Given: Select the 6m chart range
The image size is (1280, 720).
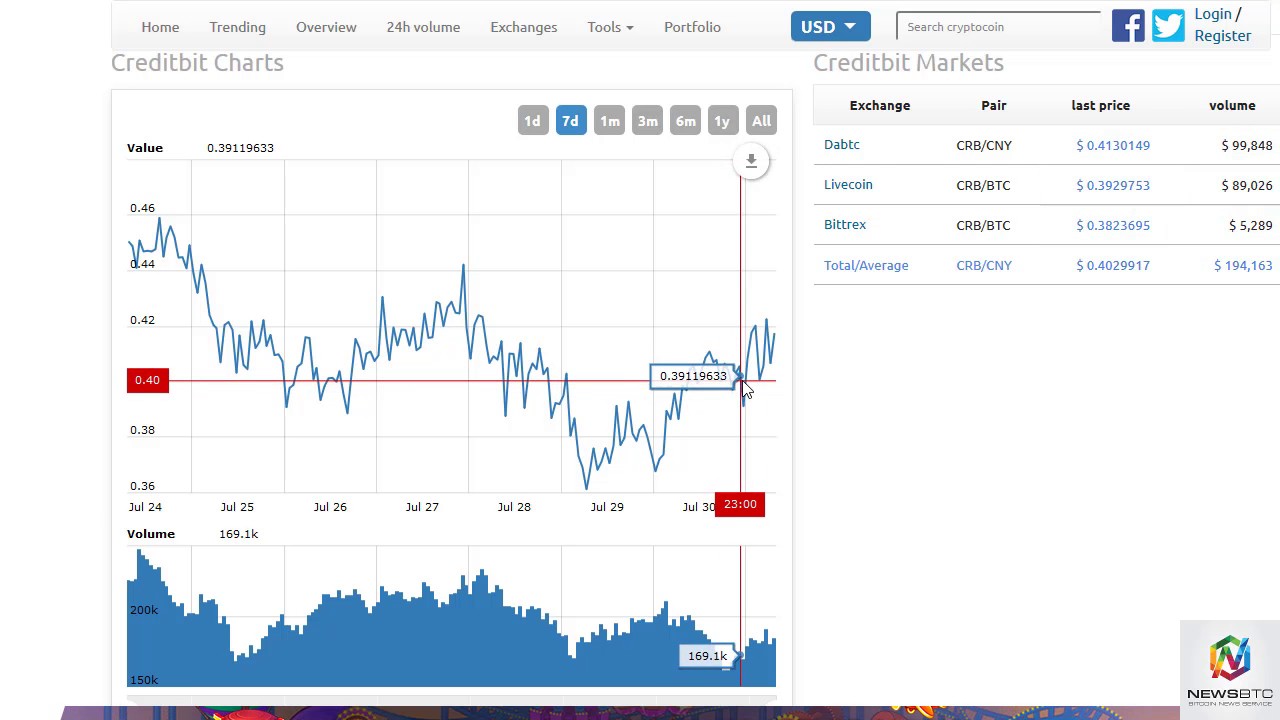Looking at the screenshot, I should pos(685,121).
